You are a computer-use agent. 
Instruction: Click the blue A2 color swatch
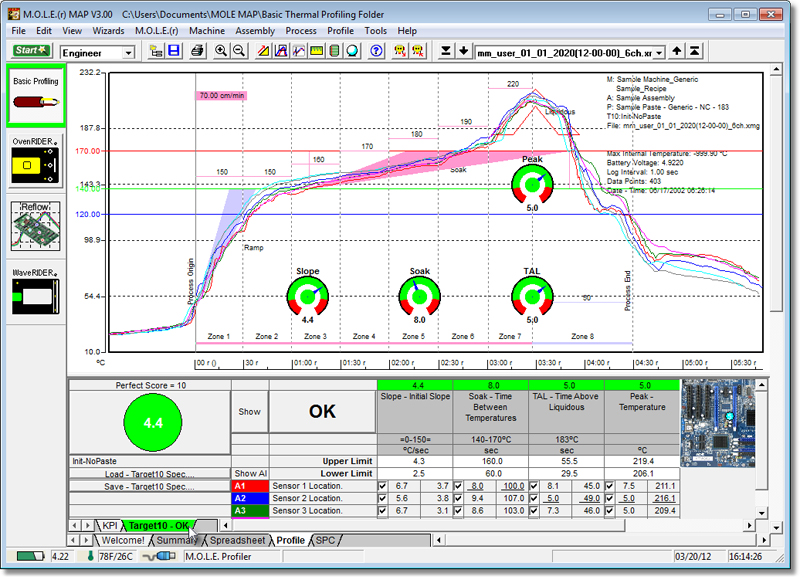click(x=250, y=498)
